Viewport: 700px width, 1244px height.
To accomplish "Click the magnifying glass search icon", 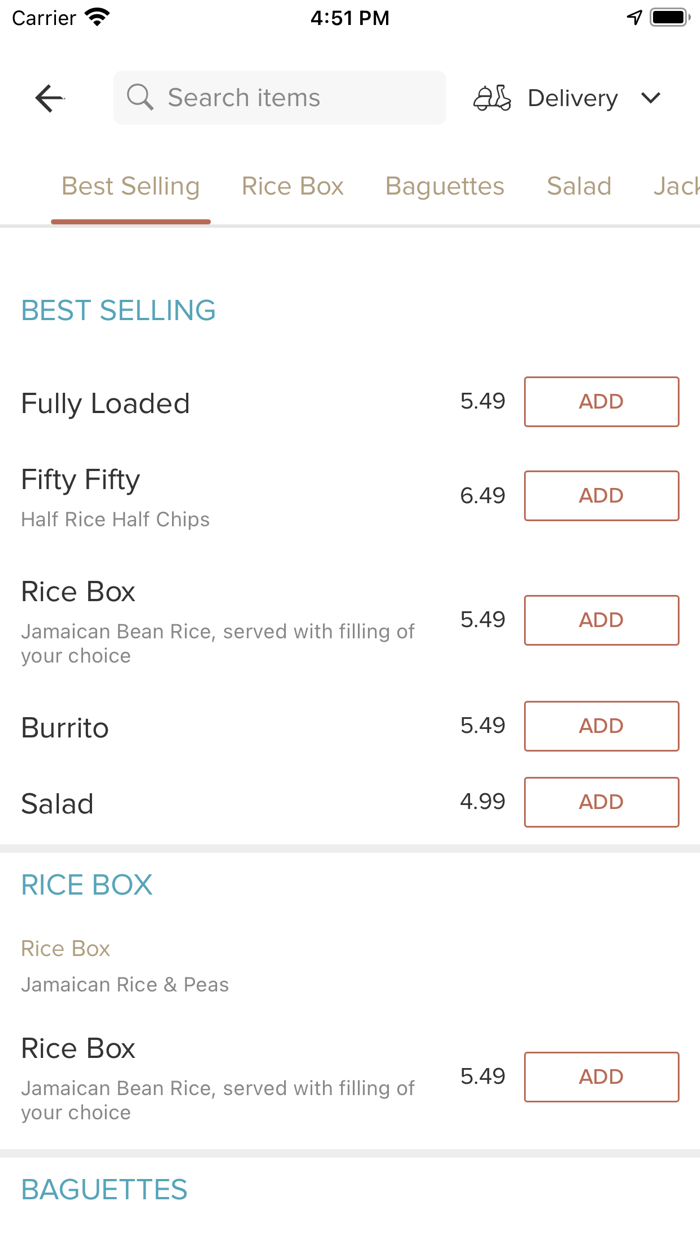I will click(140, 97).
